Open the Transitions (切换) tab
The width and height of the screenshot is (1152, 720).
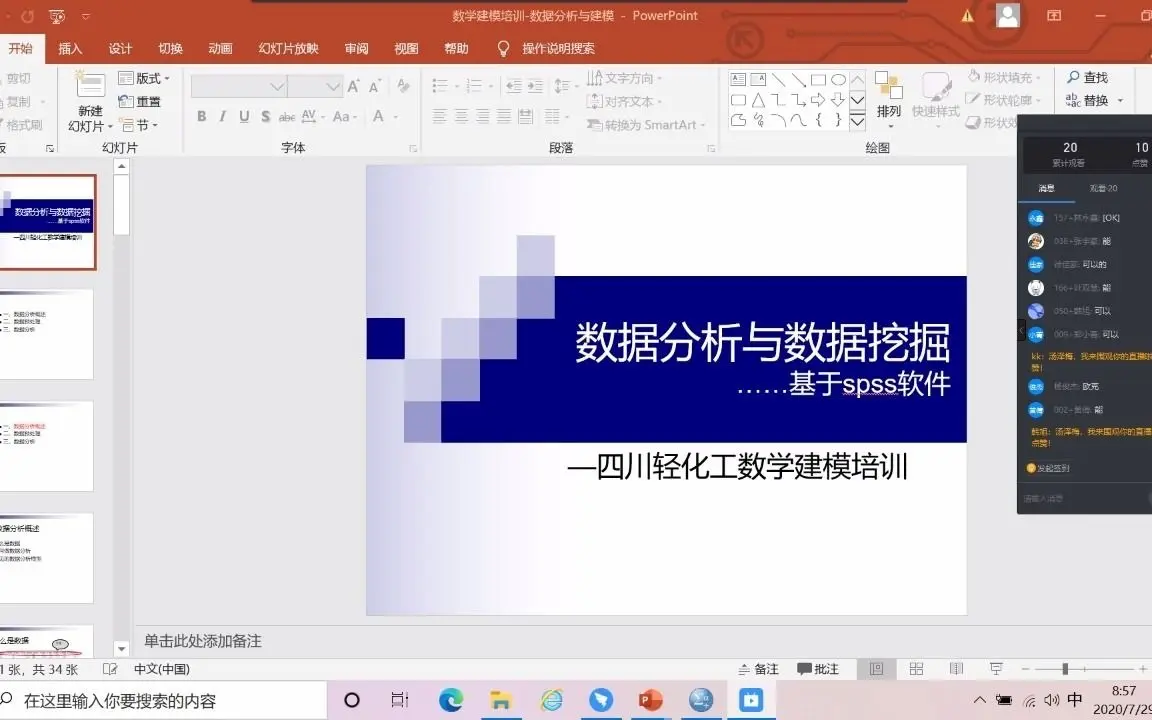click(x=170, y=48)
